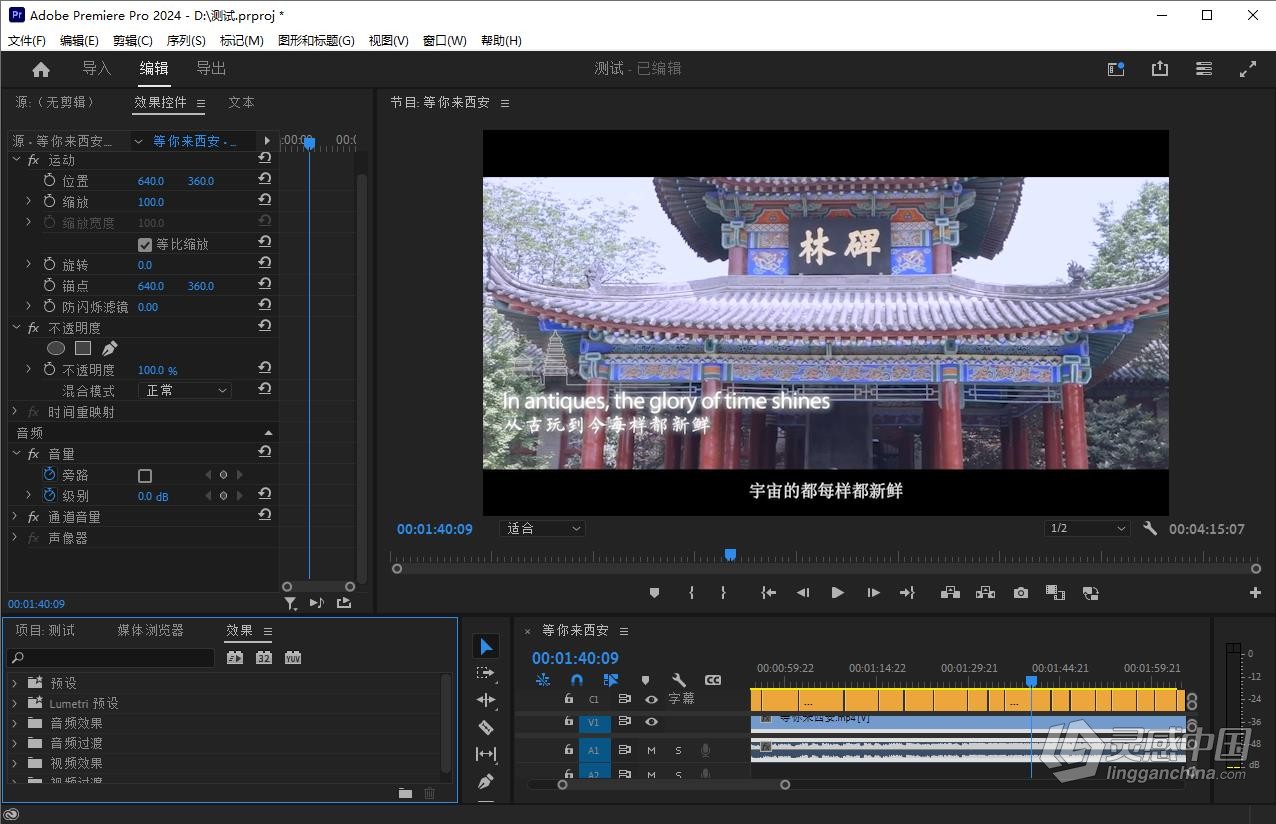Maximize video output fullscreen icon
The width and height of the screenshot is (1276, 824).
(x=1248, y=69)
